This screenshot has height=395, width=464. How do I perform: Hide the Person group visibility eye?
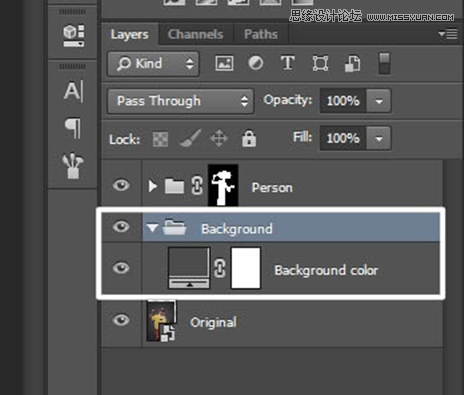pos(121,185)
